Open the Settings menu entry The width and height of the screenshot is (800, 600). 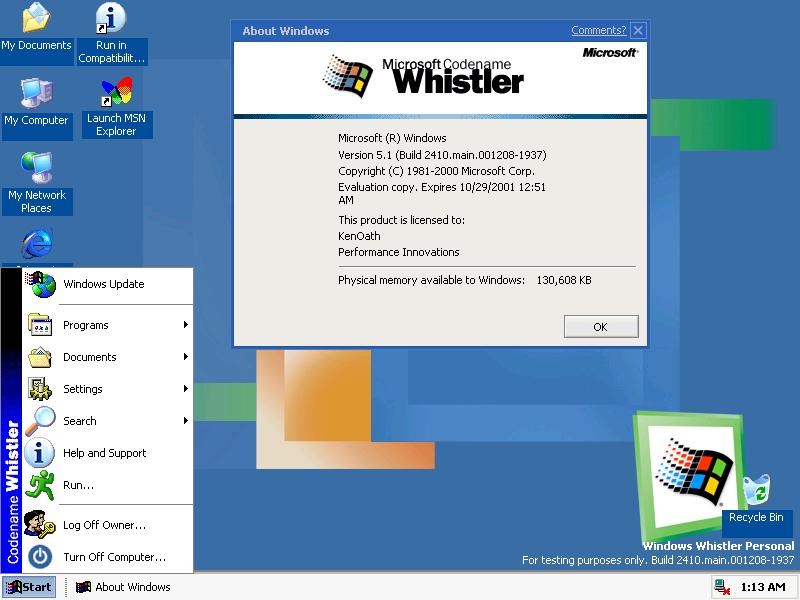tap(108, 389)
